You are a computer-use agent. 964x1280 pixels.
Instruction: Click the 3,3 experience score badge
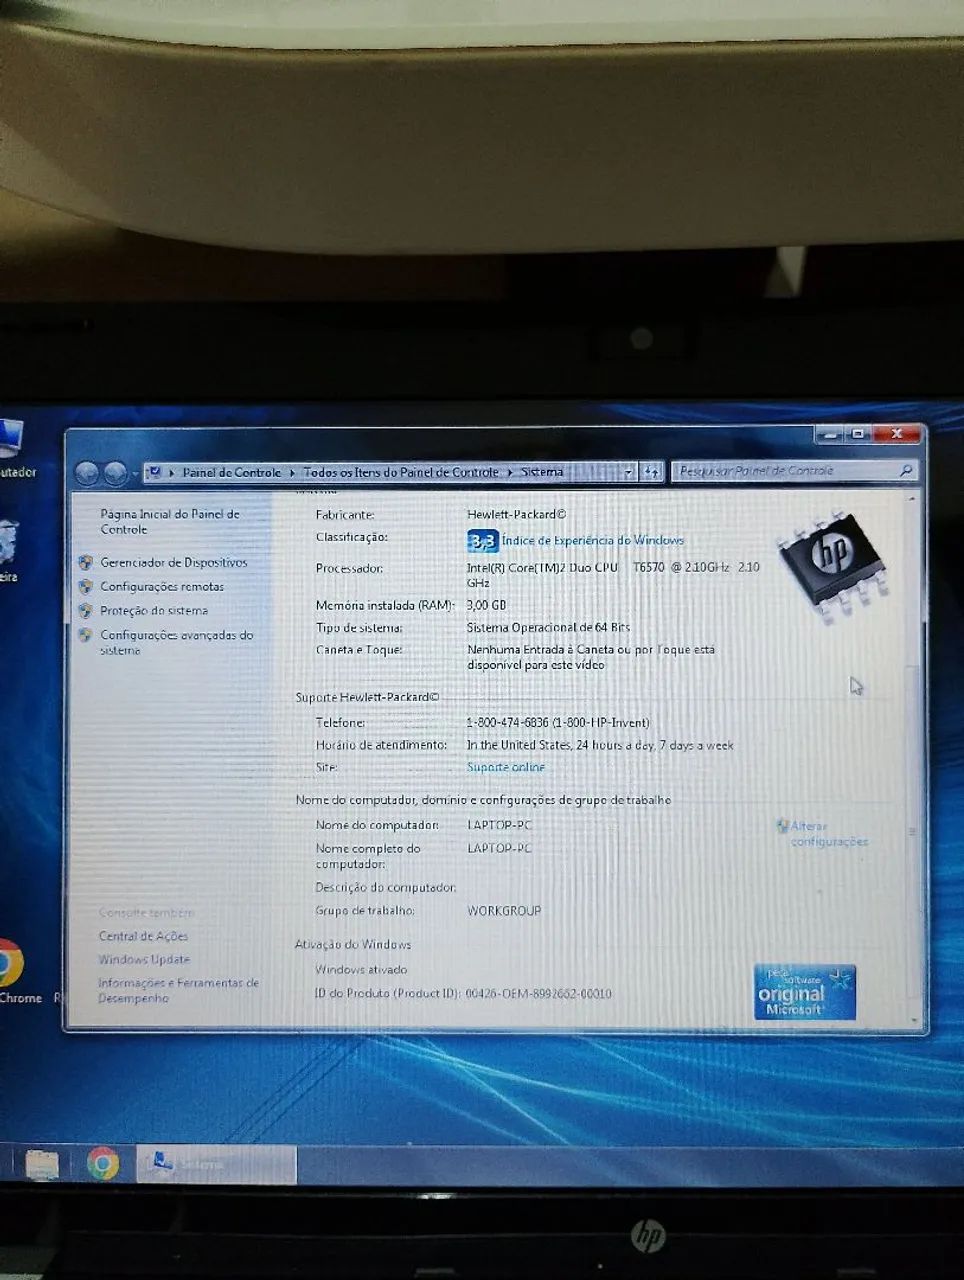pos(482,541)
